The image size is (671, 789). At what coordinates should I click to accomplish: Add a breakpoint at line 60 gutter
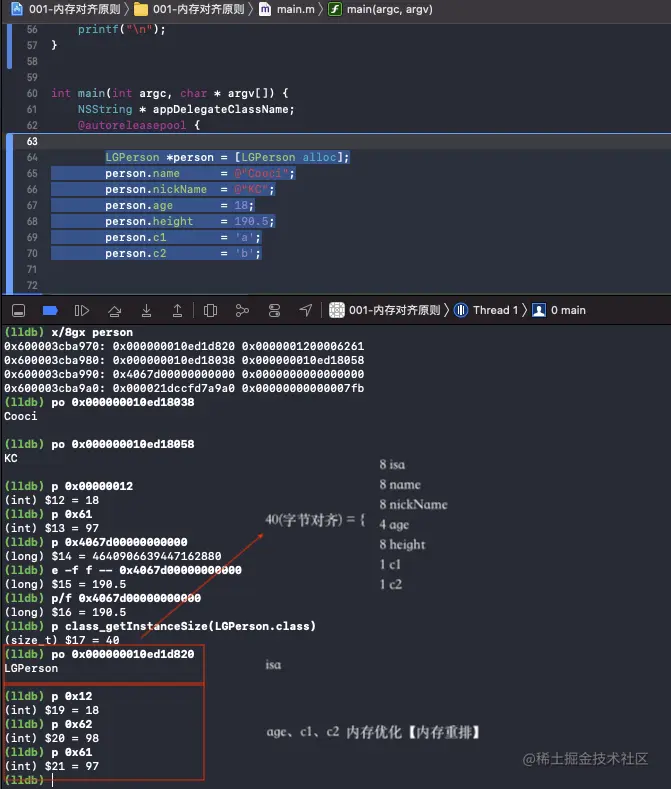pos(32,94)
